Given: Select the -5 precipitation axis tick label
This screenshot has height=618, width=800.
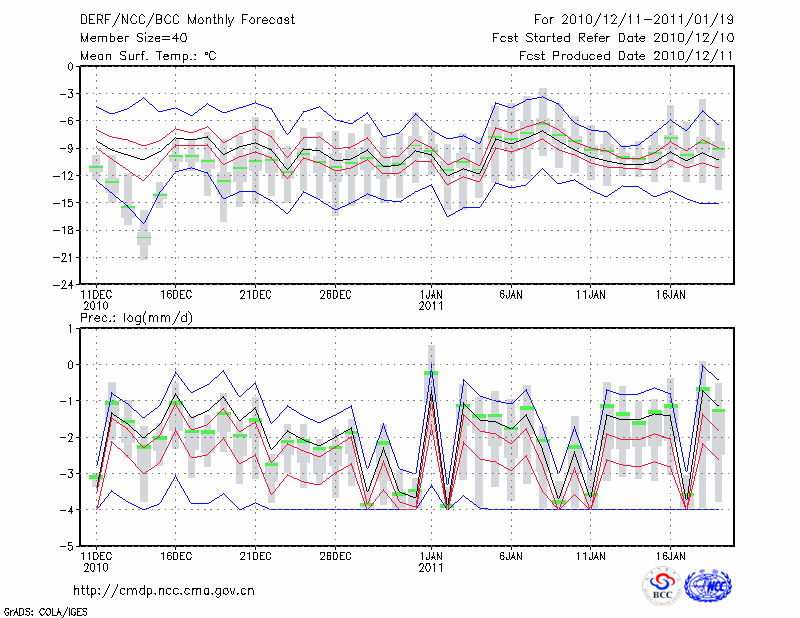Looking at the screenshot, I should pos(67,547).
